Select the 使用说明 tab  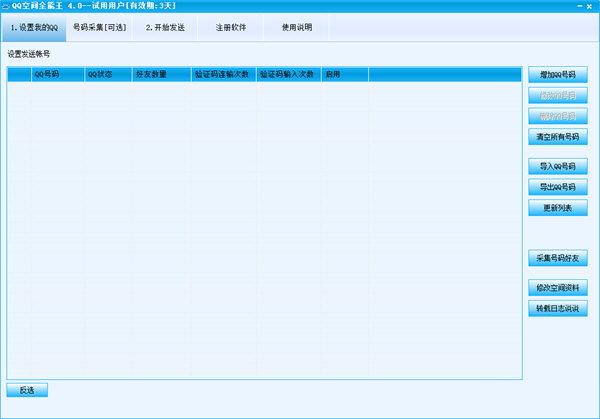[x=297, y=27]
